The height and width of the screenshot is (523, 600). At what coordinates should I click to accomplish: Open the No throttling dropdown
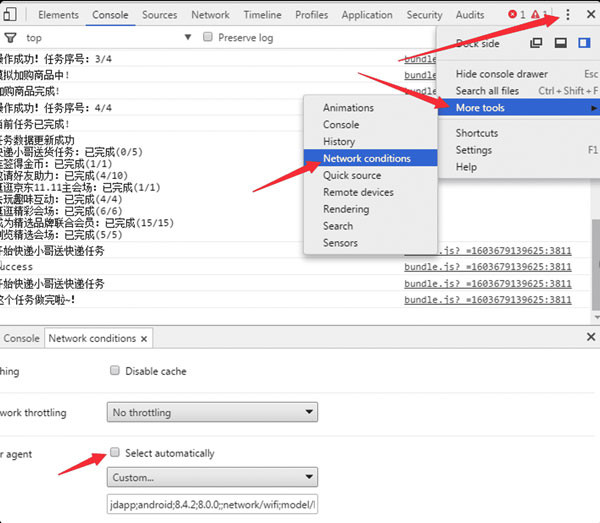pyautogui.click(x=212, y=412)
